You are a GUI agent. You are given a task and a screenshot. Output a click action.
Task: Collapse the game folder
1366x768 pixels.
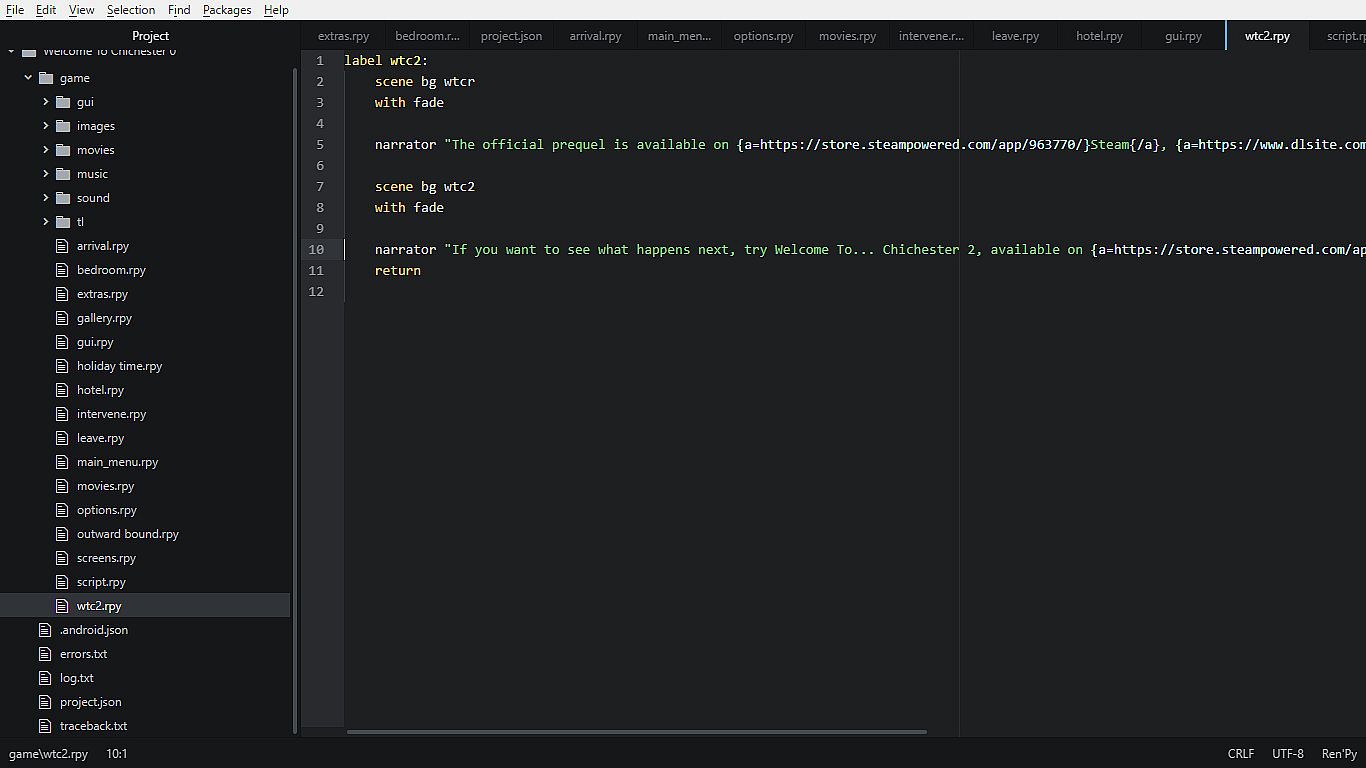[x=29, y=78]
